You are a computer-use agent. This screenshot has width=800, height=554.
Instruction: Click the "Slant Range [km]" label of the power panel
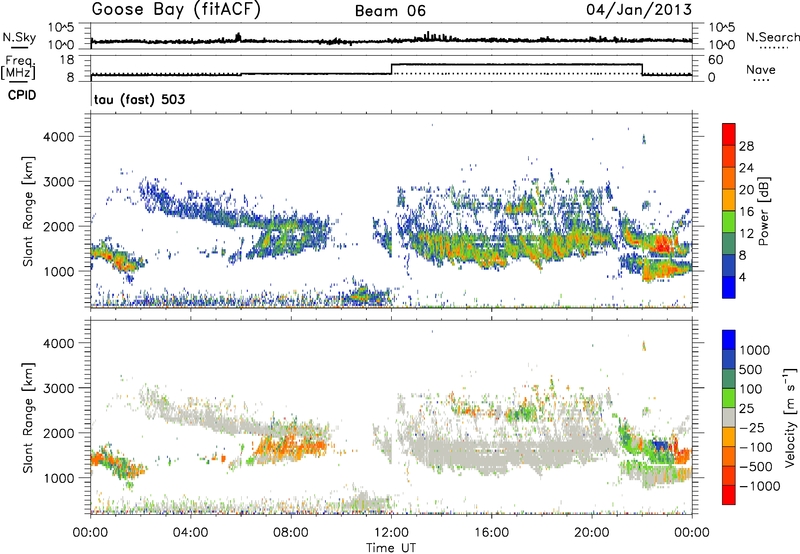[28, 211]
